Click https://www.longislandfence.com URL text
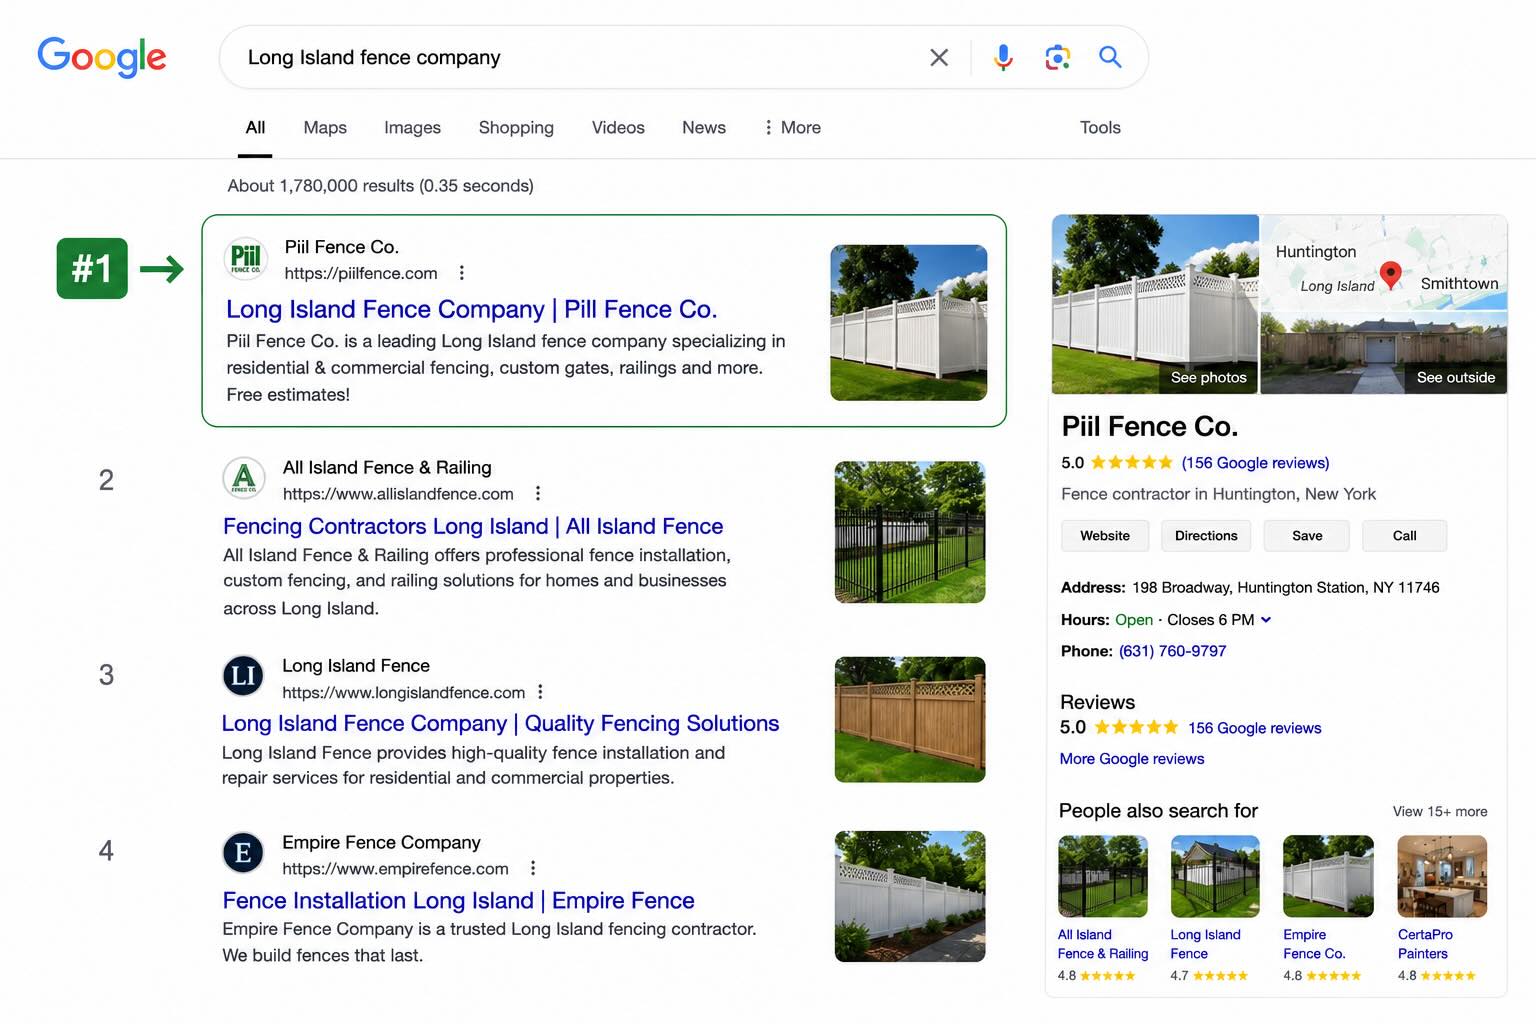 coord(403,692)
